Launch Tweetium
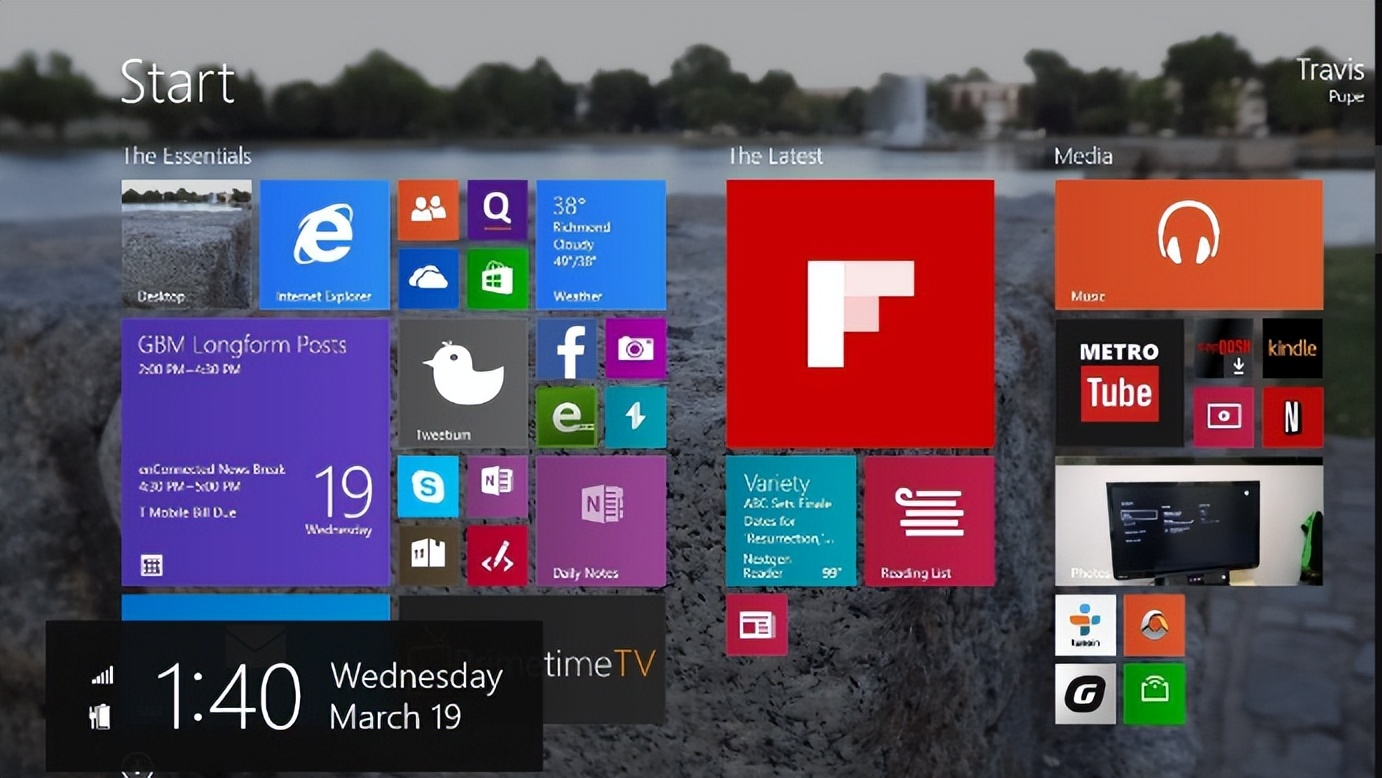This screenshot has height=778, width=1382. tap(463, 381)
